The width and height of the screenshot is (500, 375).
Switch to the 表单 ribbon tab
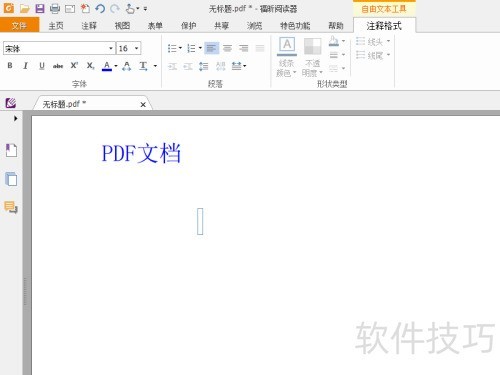(155, 26)
